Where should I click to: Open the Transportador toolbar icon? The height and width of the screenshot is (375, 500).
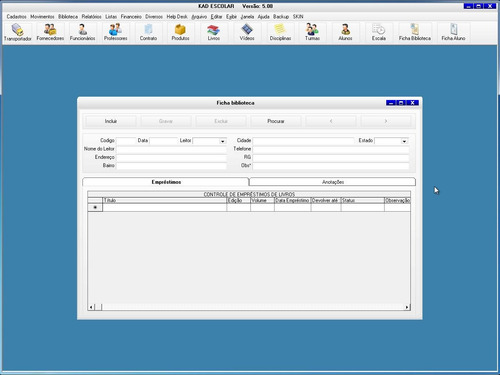click(x=18, y=32)
